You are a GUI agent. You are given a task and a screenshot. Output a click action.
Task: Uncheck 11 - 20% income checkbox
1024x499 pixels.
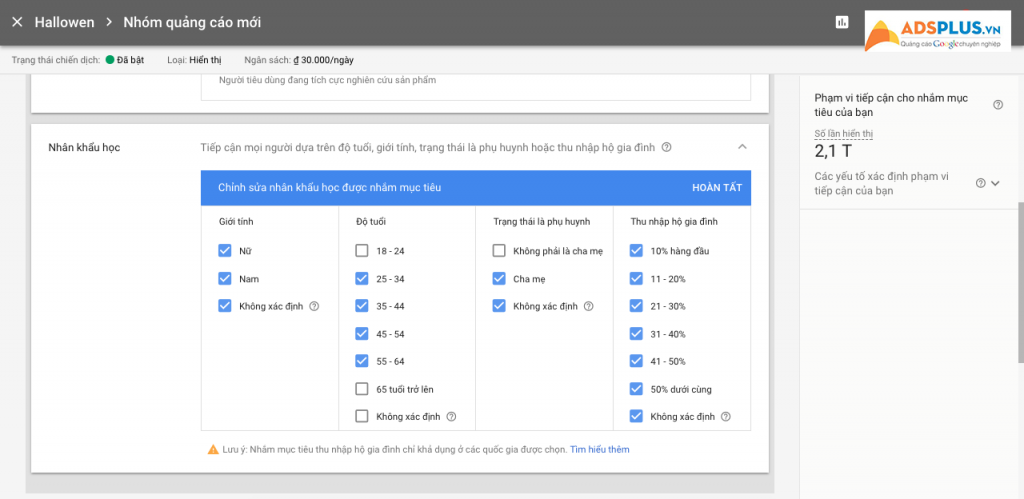636,278
